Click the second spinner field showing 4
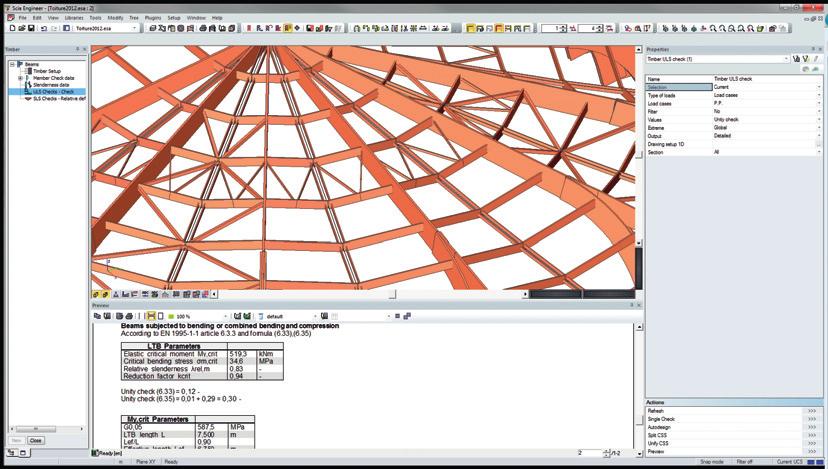This screenshot has width=828, height=469. pyautogui.click(x=590, y=28)
